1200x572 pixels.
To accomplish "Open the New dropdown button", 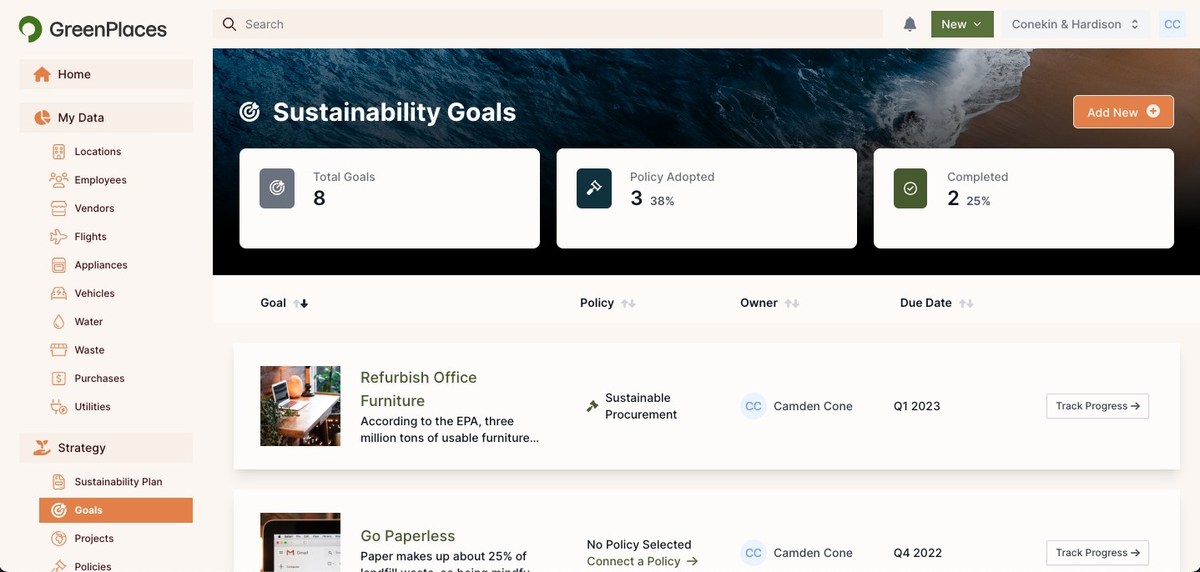I will point(962,24).
